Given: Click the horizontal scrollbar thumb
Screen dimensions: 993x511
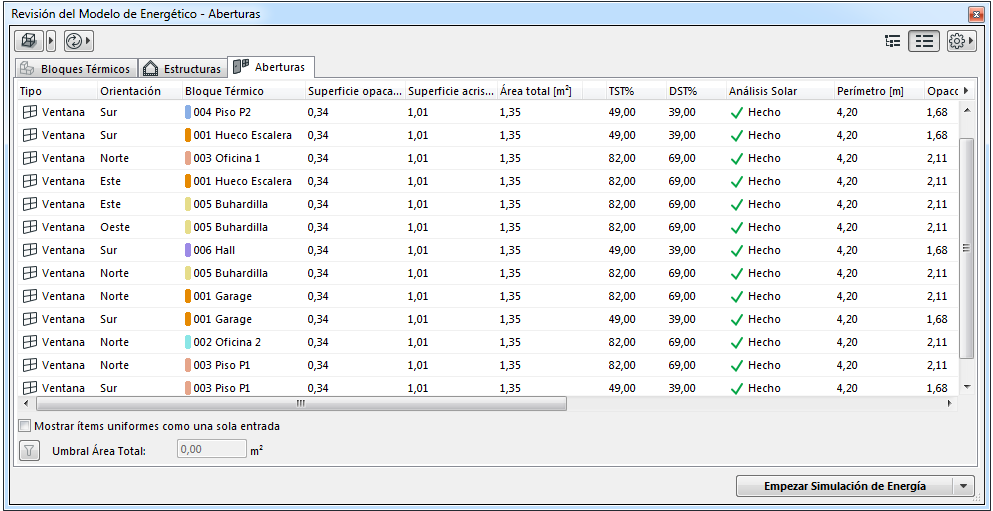Looking at the screenshot, I should (x=301, y=403).
